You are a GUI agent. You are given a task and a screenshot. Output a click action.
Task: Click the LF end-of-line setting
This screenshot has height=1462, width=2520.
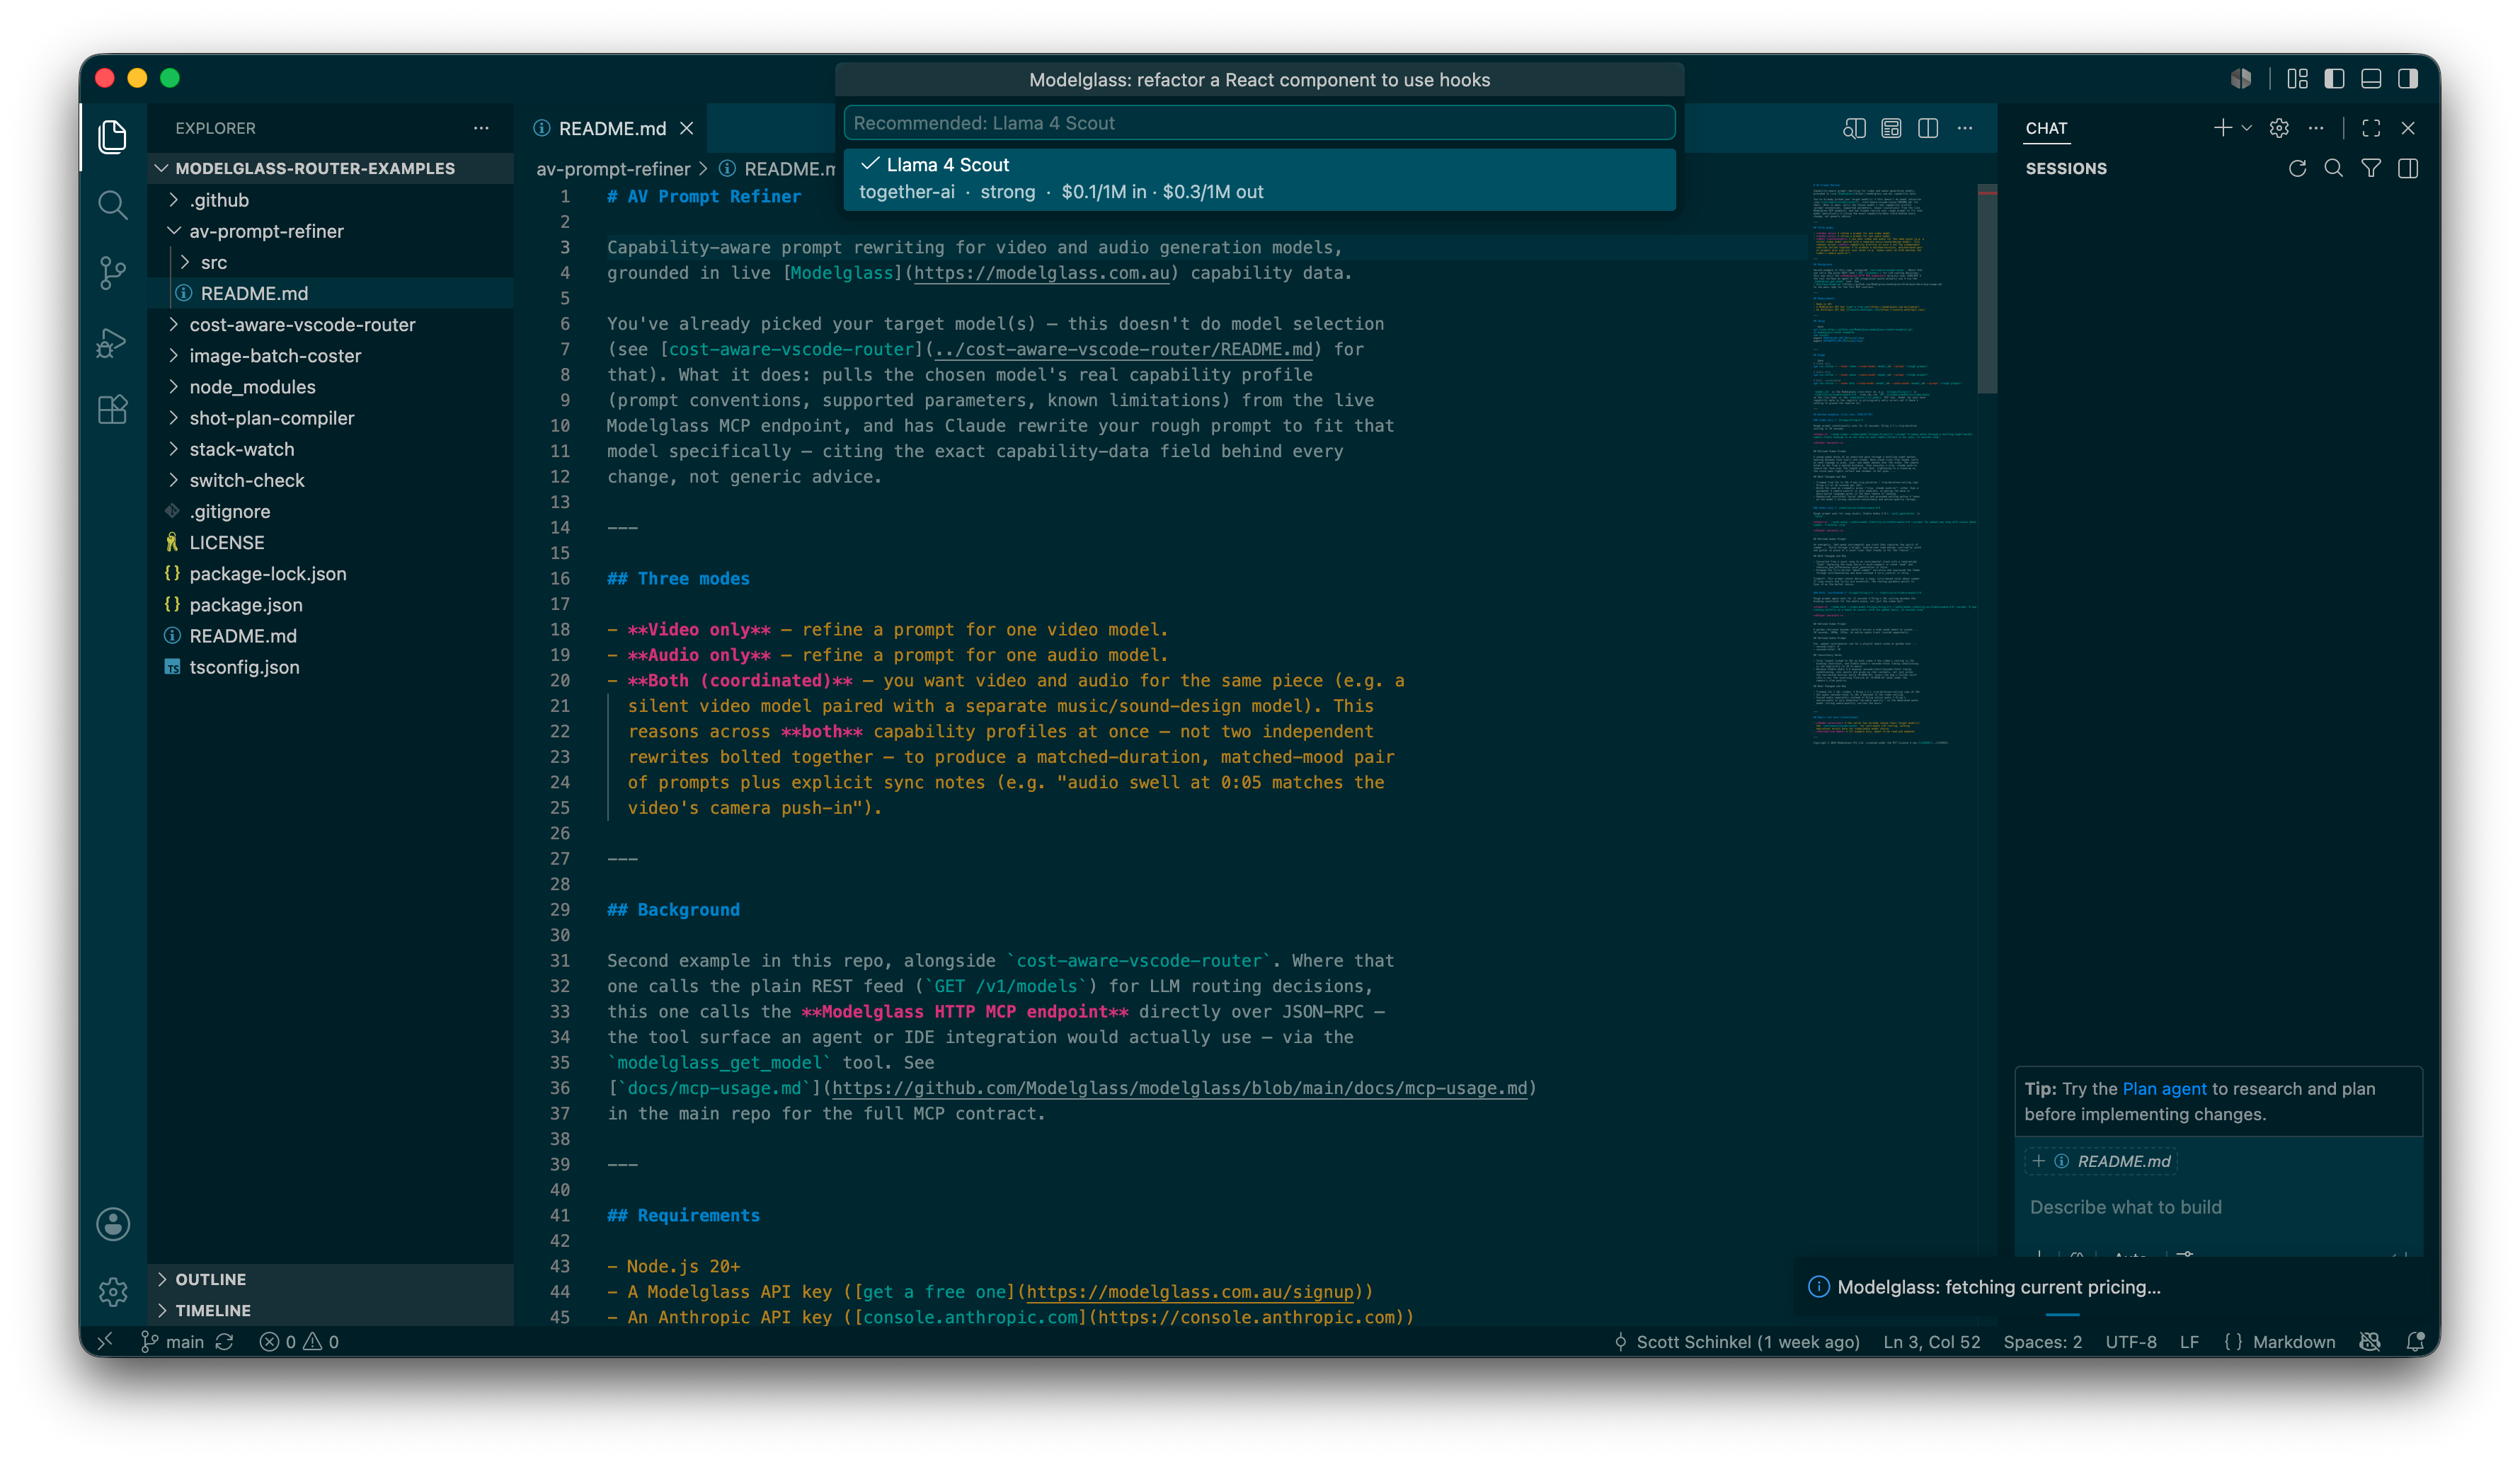[2189, 1342]
